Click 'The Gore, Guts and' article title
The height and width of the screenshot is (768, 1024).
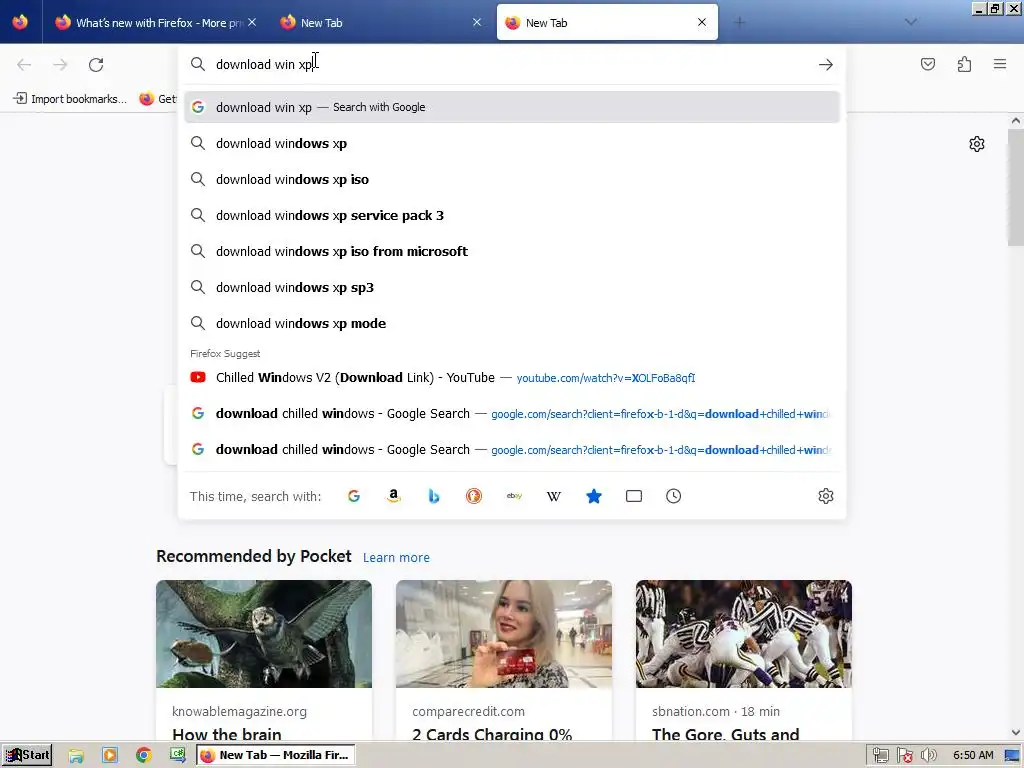726,735
